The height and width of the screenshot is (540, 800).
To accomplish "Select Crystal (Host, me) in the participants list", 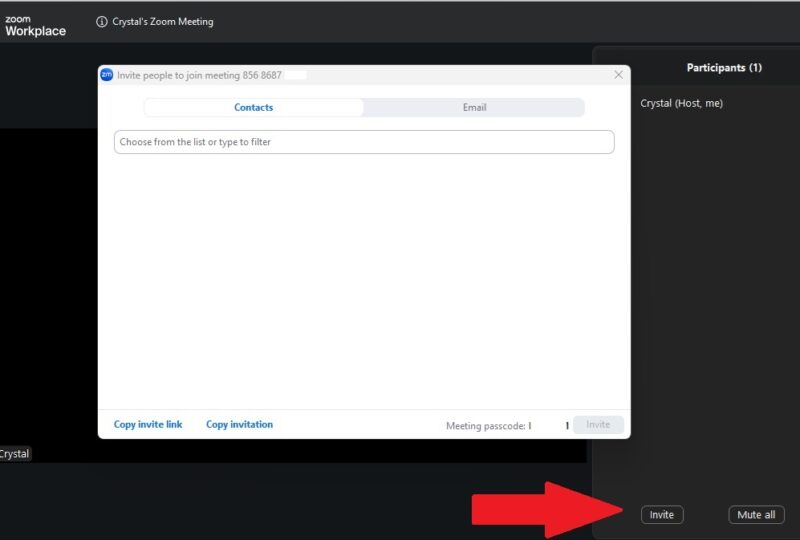I will (x=681, y=103).
